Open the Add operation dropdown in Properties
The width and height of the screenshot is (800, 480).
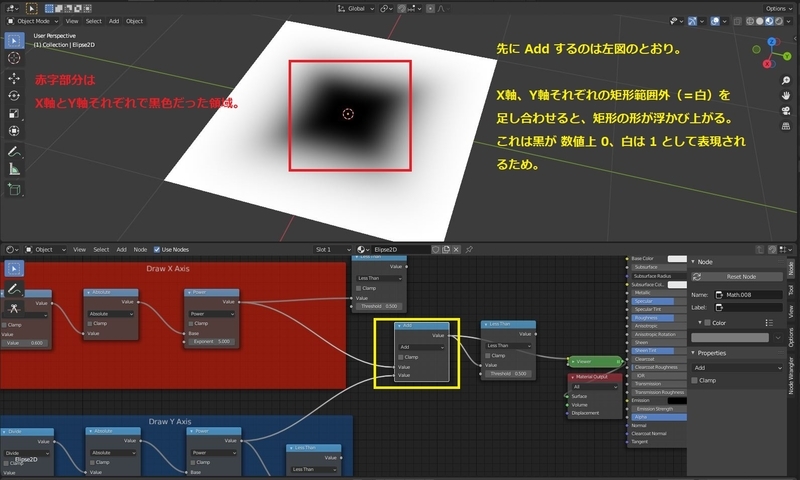[737, 368]
